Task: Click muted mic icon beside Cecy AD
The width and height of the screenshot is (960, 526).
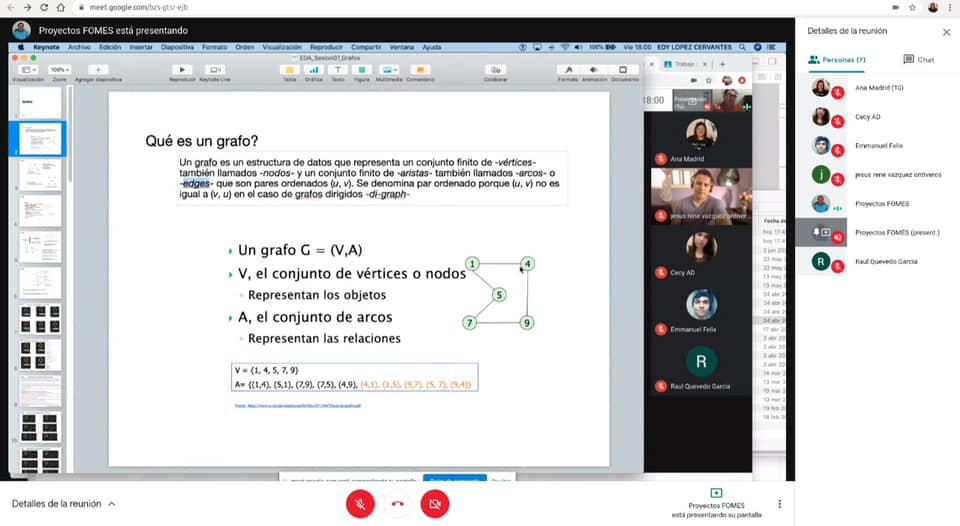Action: 838,122
